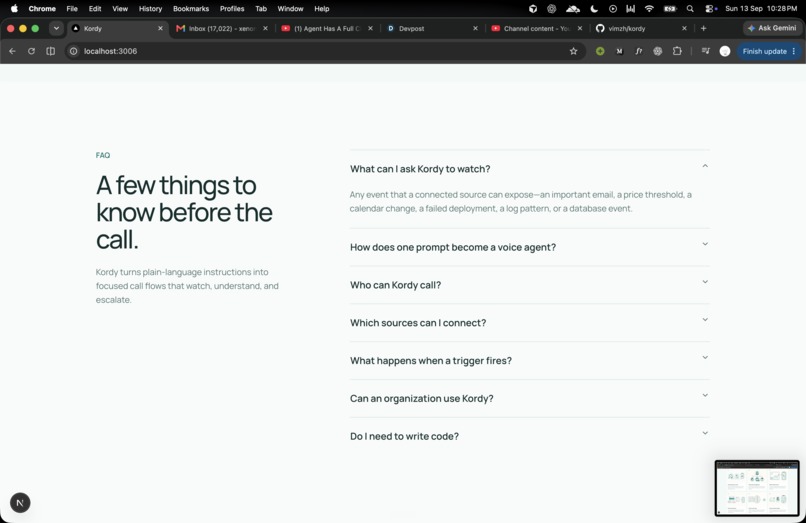
Task: Expand 'What happens when a trigger fires?'
Action: 529,360
